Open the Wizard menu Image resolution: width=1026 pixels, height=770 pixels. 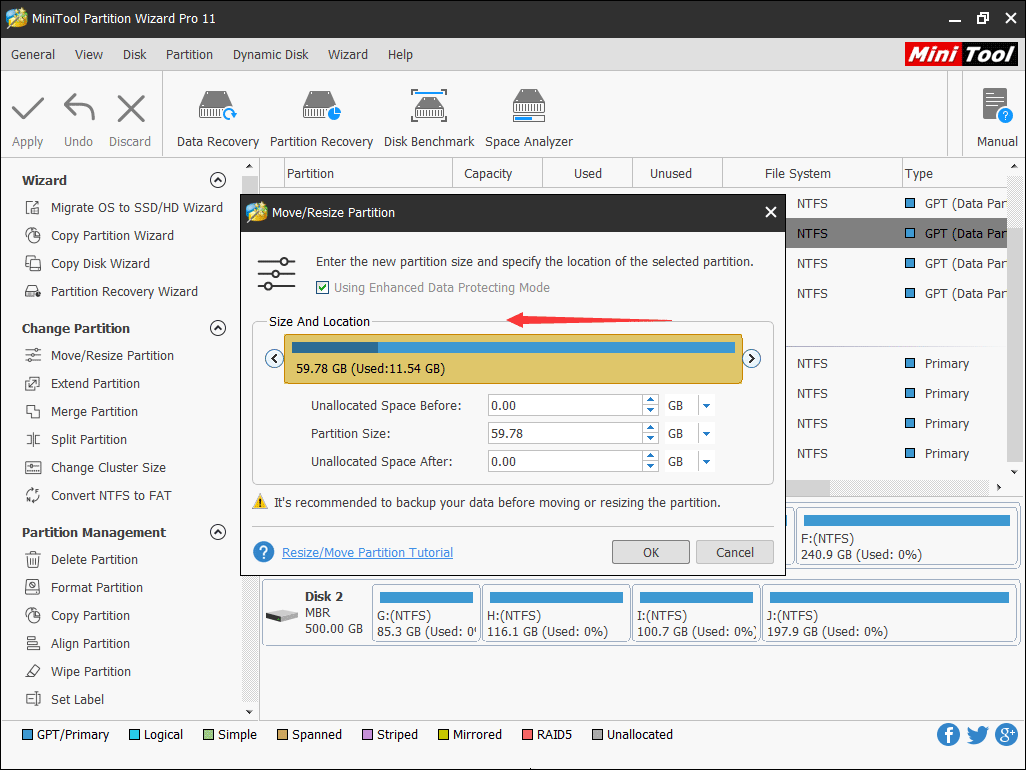(348, 55)
